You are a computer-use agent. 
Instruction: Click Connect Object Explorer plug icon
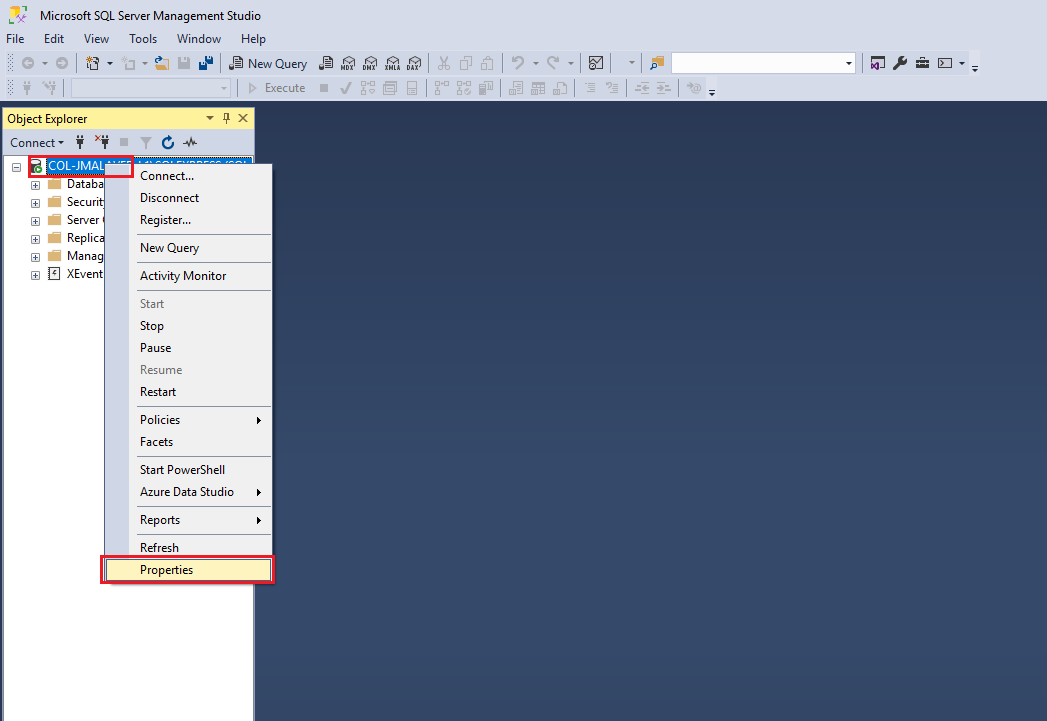(x=79, y=142)
